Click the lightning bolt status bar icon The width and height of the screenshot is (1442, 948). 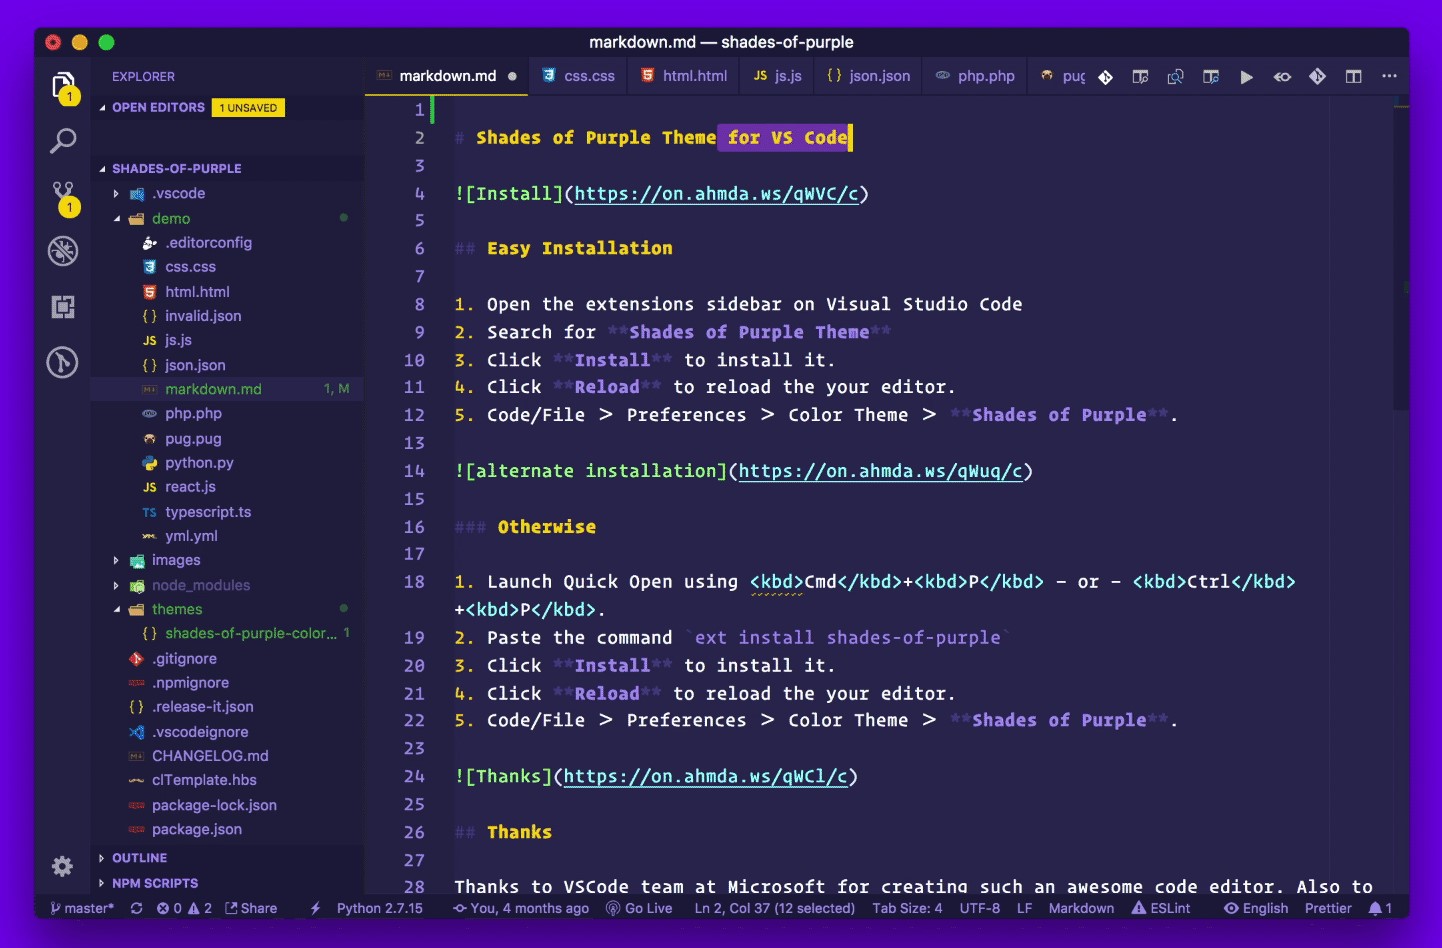(315, 908)
